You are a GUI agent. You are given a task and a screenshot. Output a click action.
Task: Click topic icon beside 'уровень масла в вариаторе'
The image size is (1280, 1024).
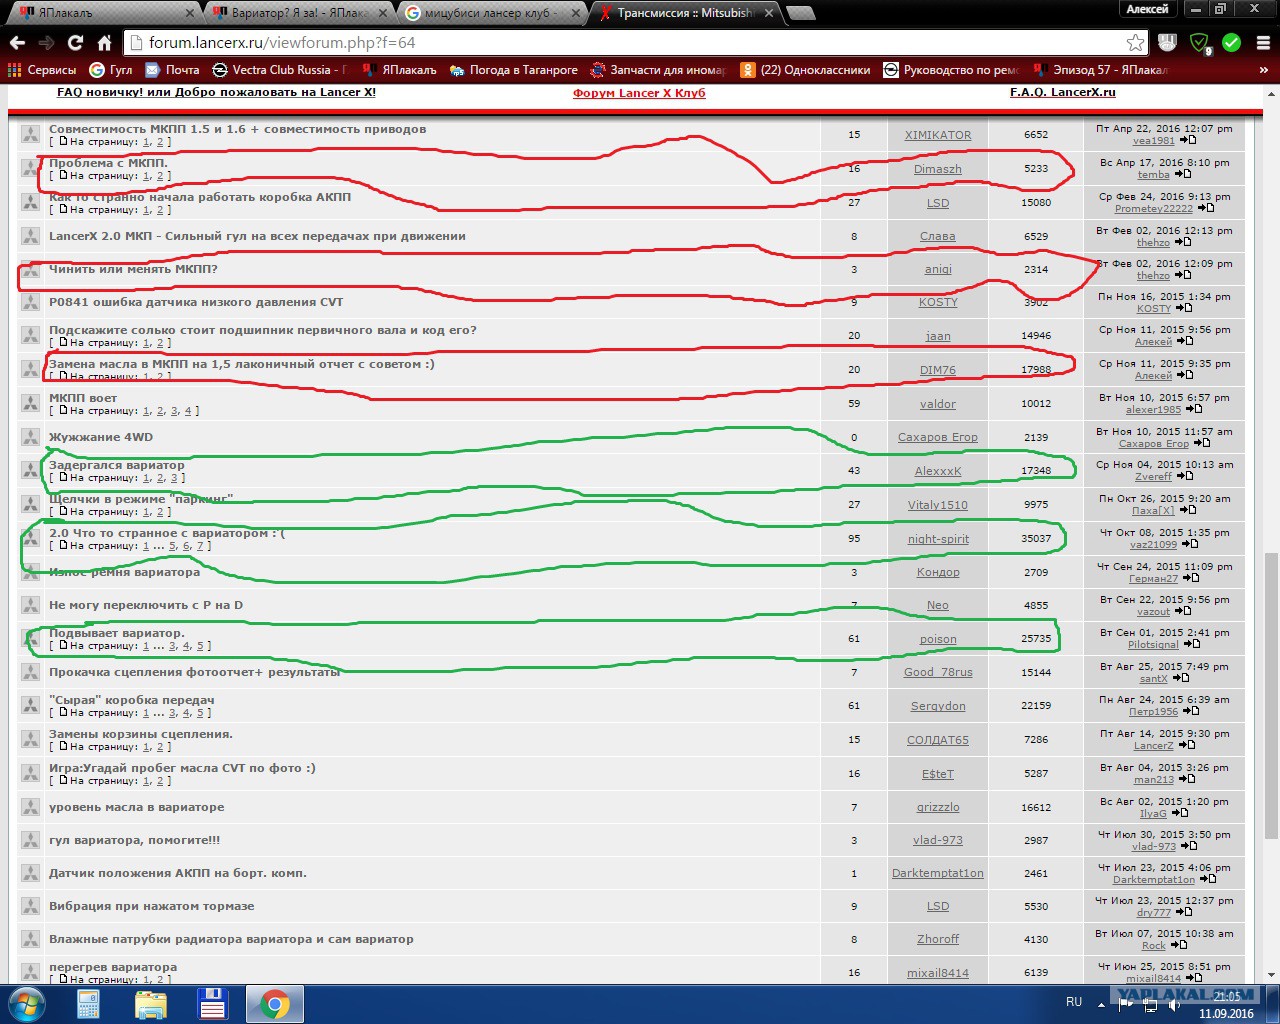tap(31, 808)
